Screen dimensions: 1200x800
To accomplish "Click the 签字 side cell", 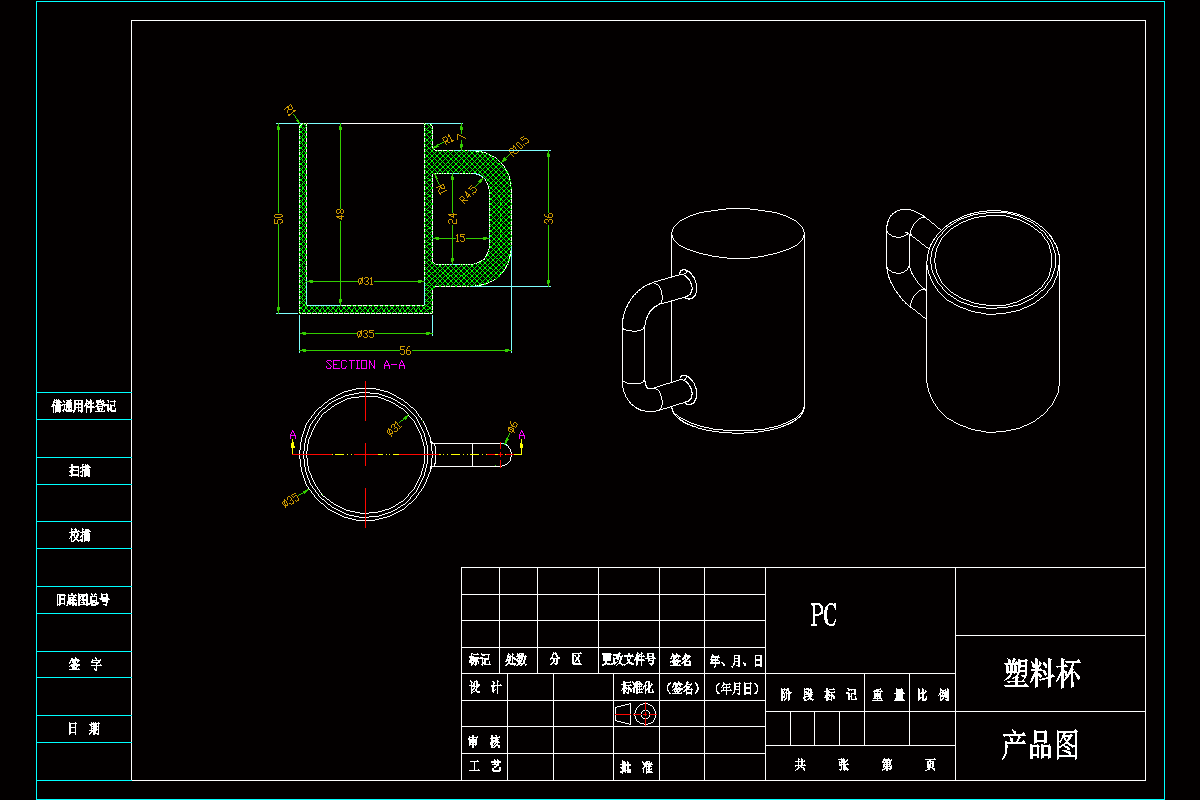I will pos(84,663).
